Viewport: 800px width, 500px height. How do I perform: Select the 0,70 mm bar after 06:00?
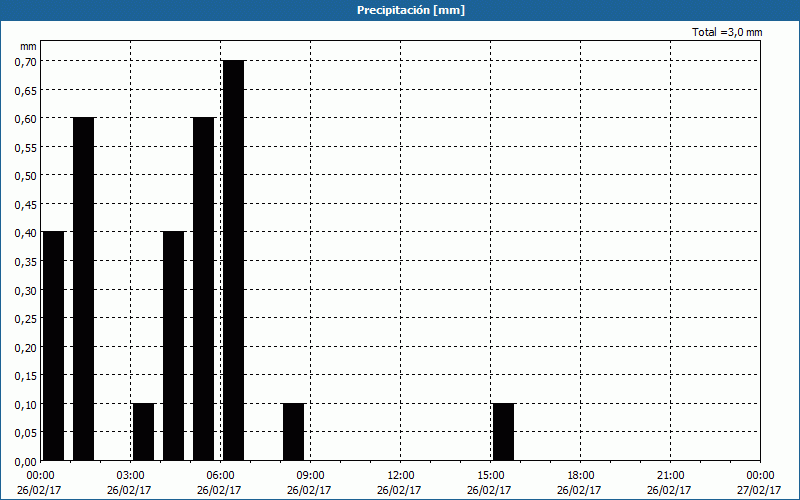click(234, 261)
